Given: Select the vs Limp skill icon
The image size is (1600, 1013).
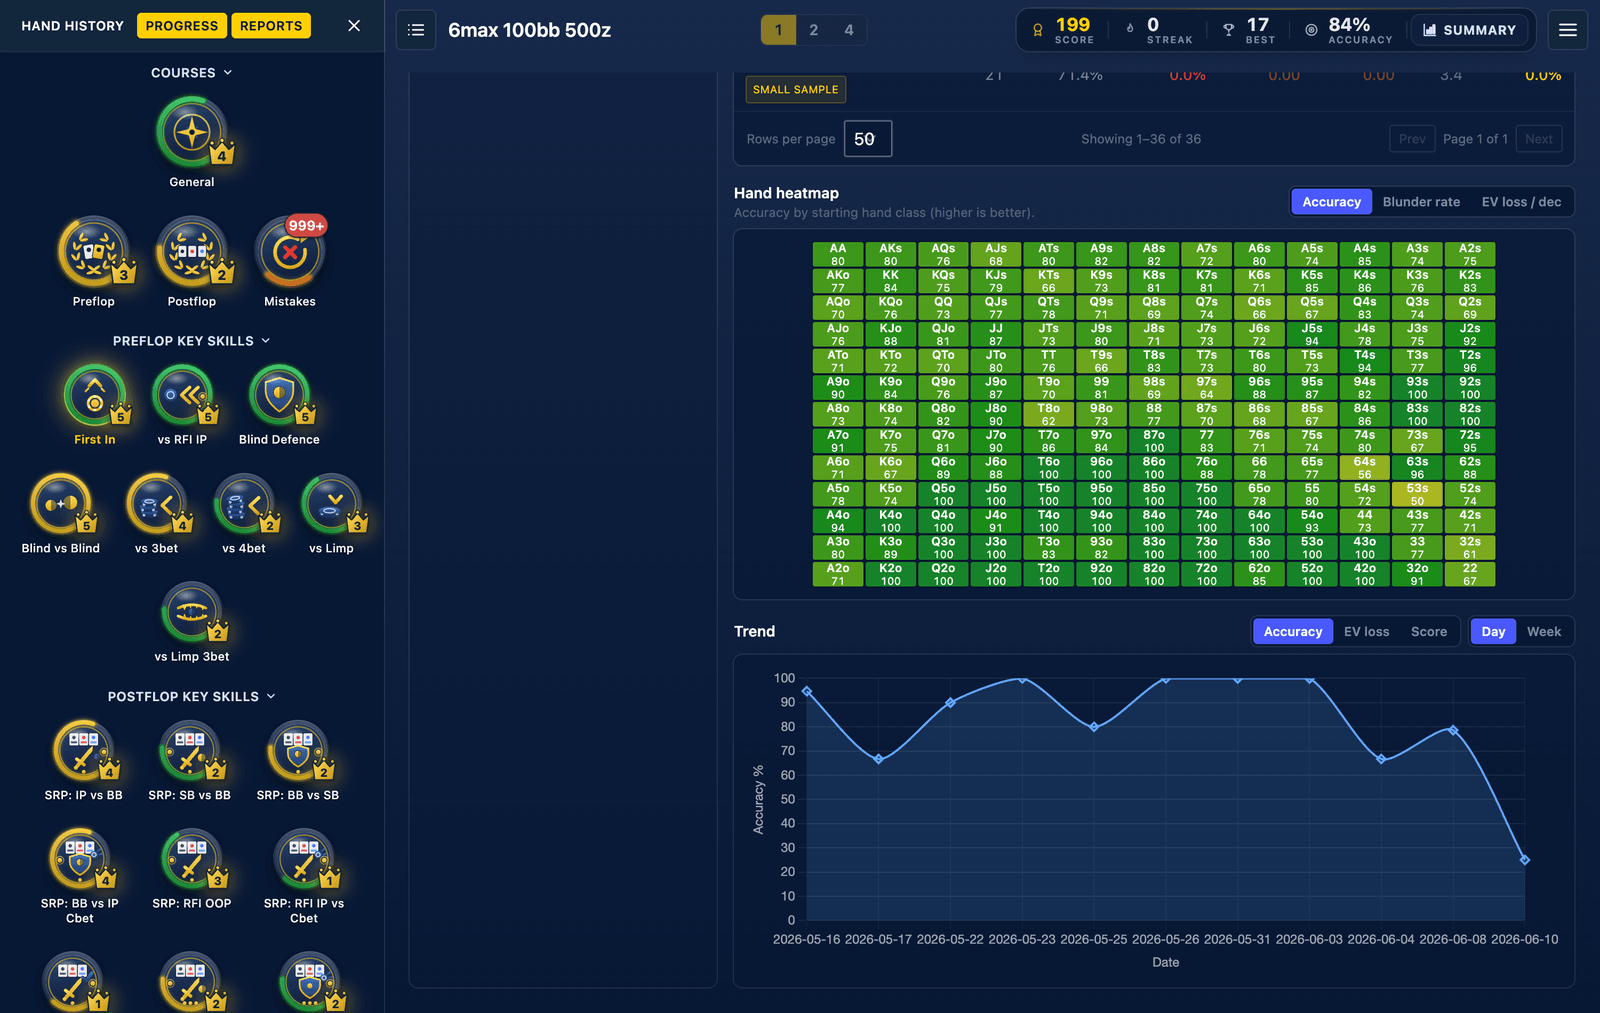Looking at the screenshot, I should 331,504.
